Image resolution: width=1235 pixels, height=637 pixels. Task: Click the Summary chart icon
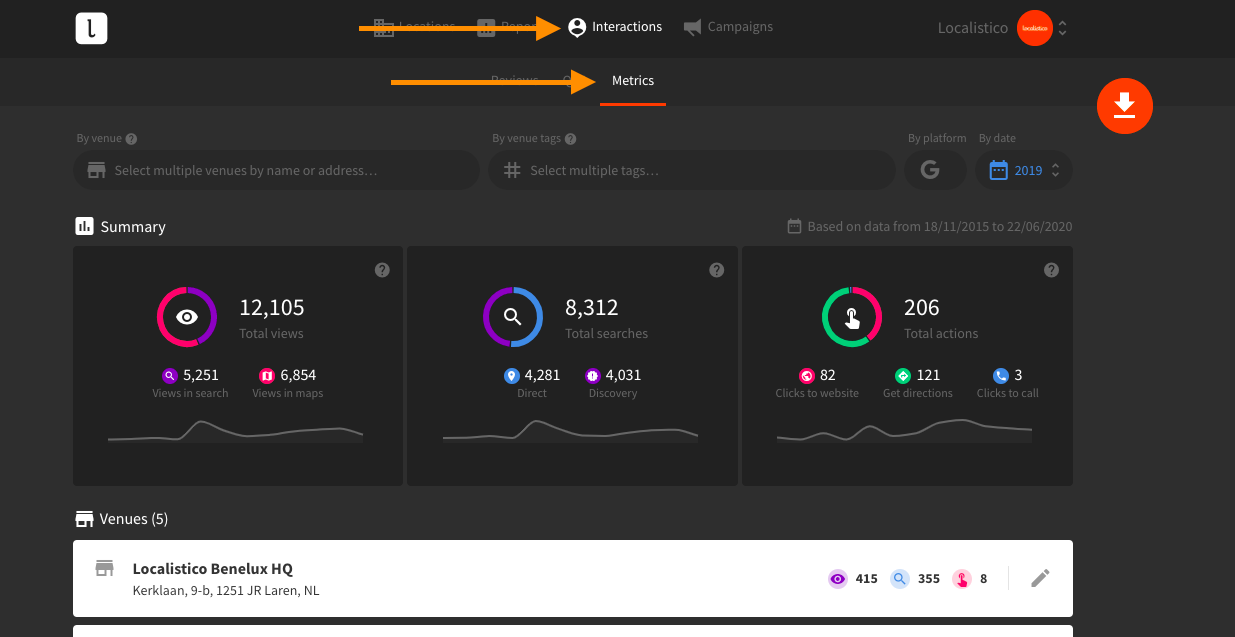(84, 226)
